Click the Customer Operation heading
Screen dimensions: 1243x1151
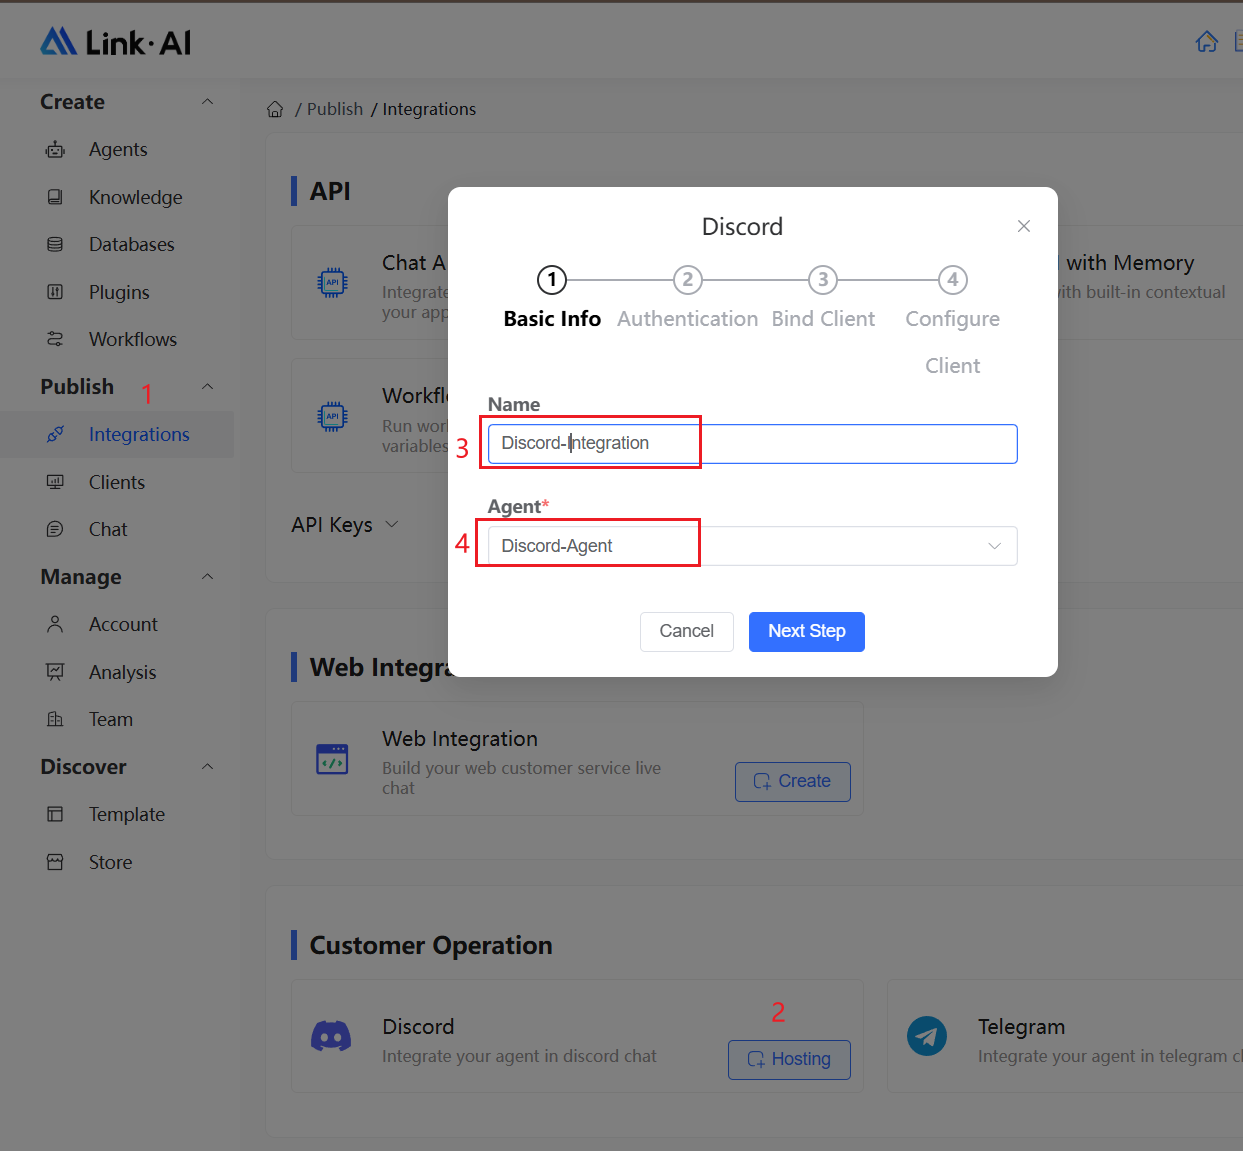click(x=431, y=945)
